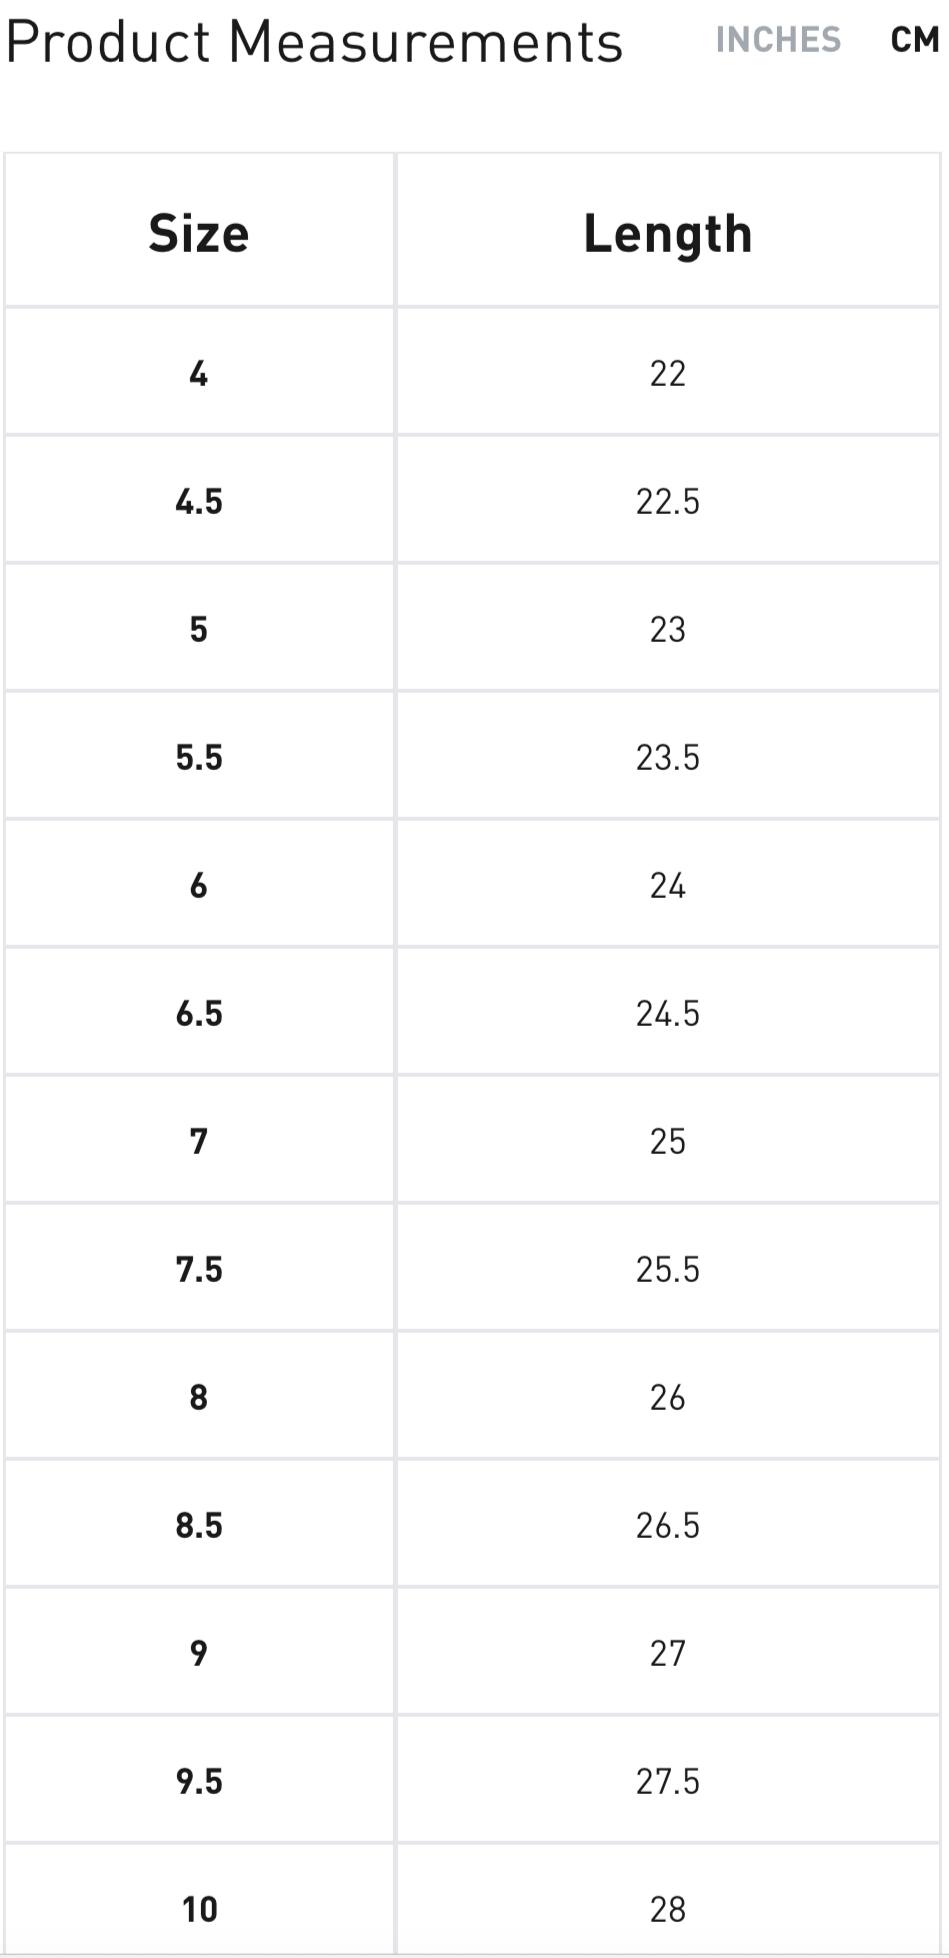The height and width of the screenshot is (1958, 949).
Task: Click the 25.5 length value
Action: (x=667, y=1269)
